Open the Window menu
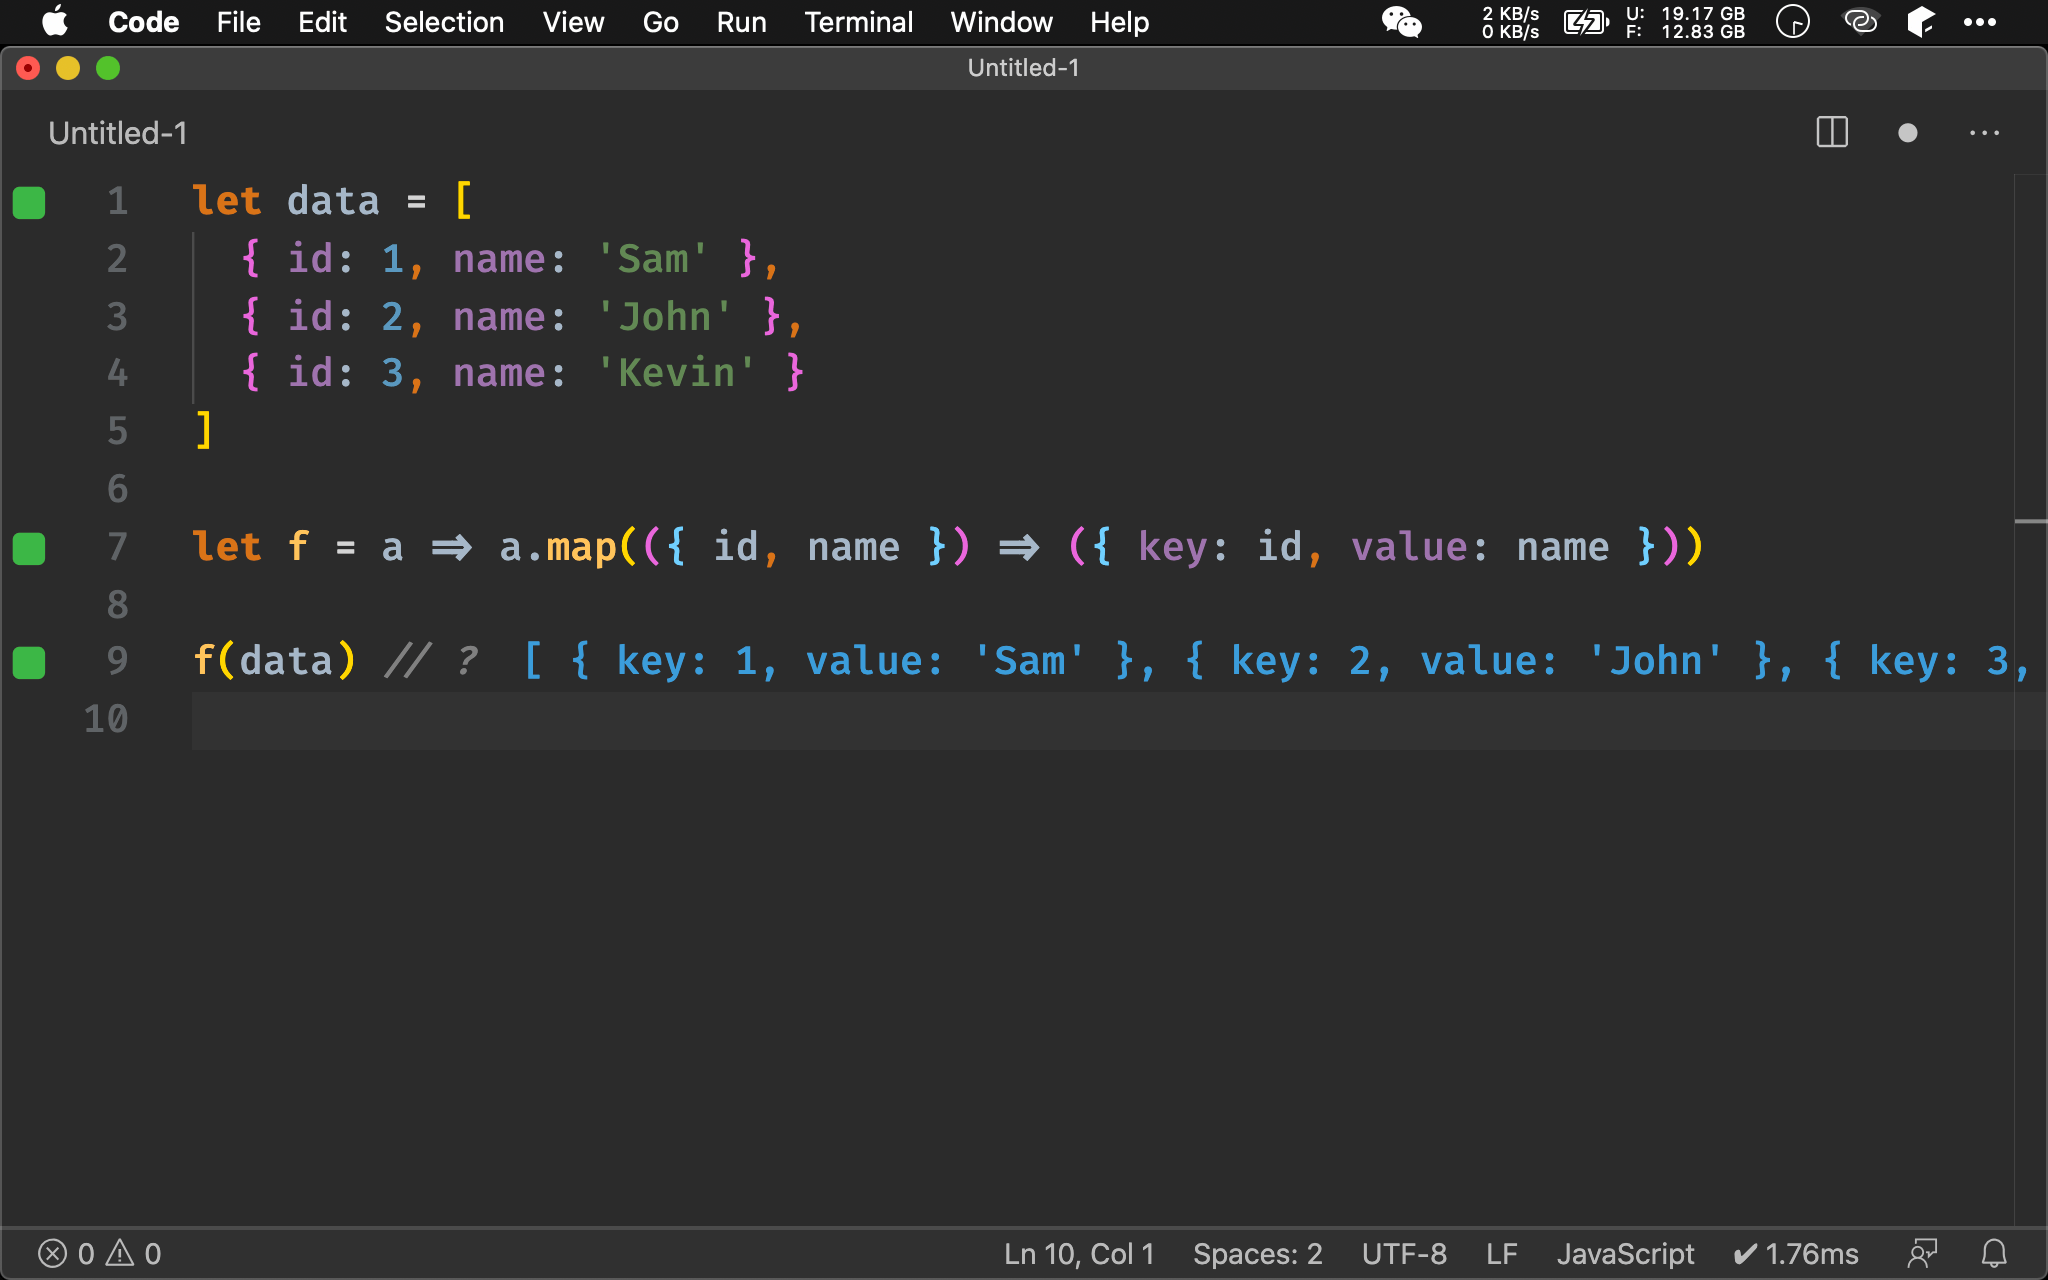The width and height of the screenshot is (2048, 1280). tap(1001, 22)
